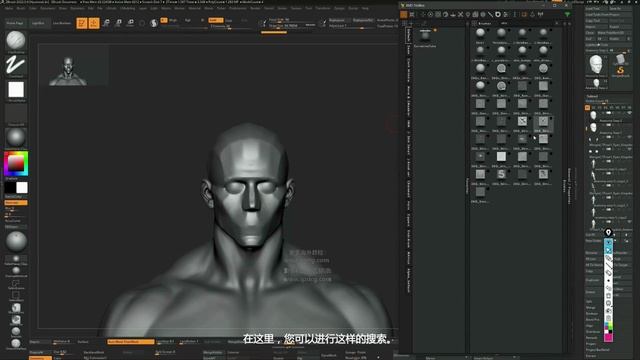Toggle the Mrgb paint mode button

click(173, 20)
